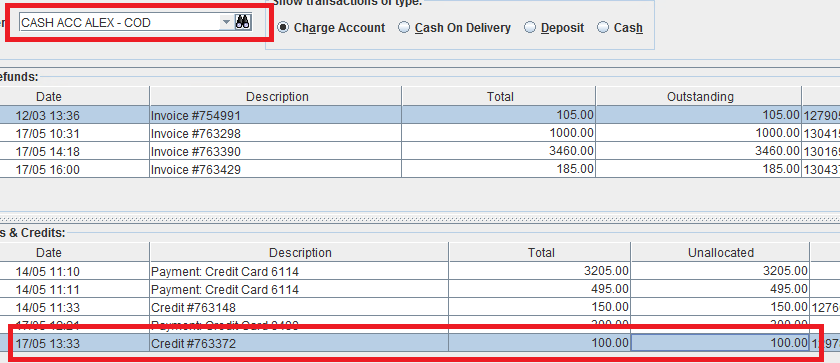Viewport: 840px width, 363px height.
Task: Select Credit #763372 row
Action: pos(420,343)
